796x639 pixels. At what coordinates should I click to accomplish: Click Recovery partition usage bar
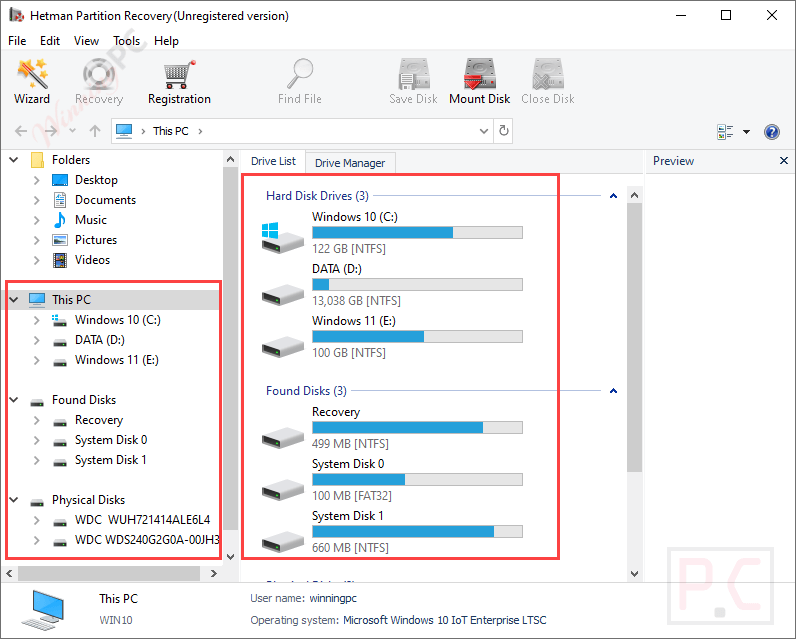[417, 428]
